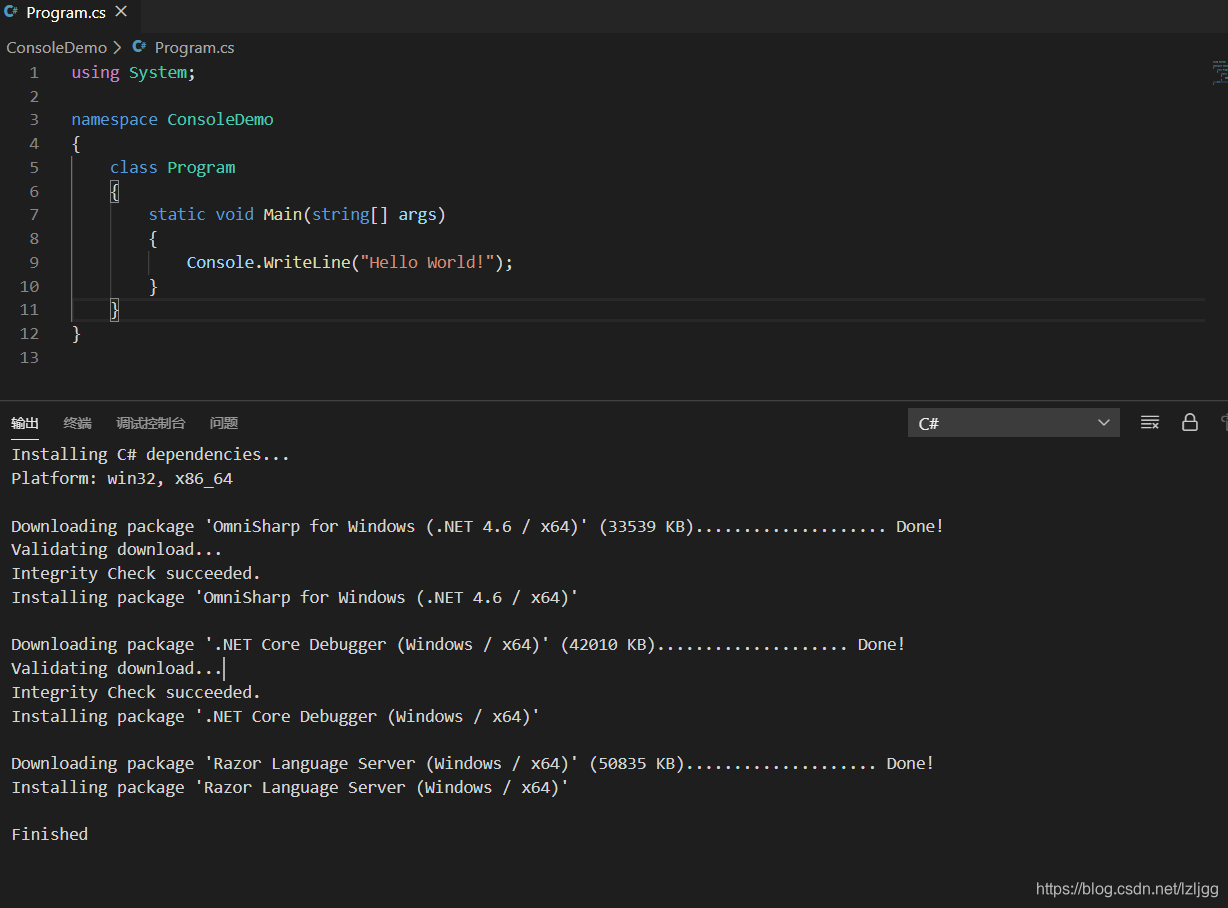The image size is (1228, 908).
Task: Click line number 13 in the gutter
Action: (29, 357)
